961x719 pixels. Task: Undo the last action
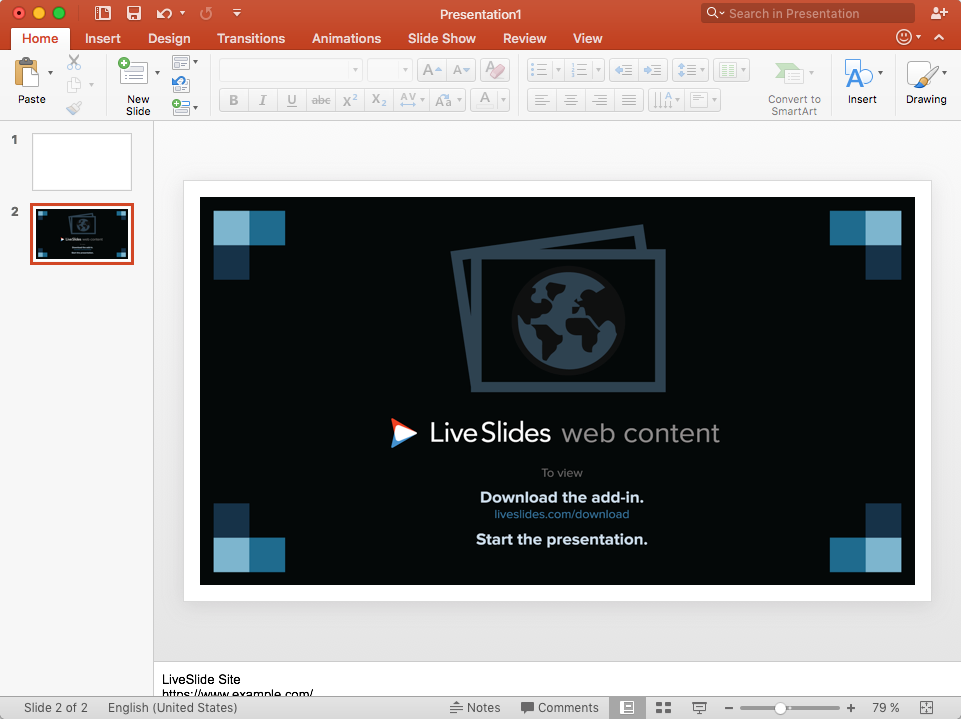click(x=164, y=13)
